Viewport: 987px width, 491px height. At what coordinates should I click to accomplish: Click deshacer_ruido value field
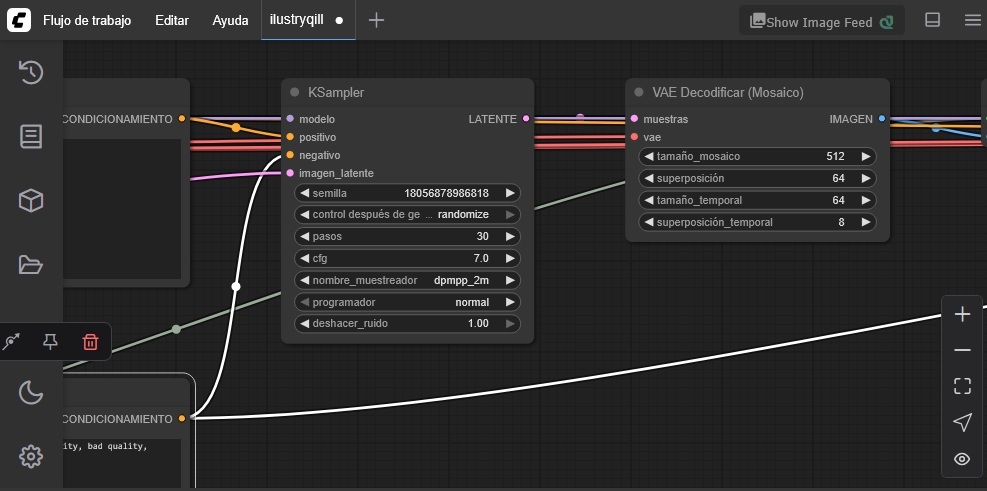coord(407,324)
